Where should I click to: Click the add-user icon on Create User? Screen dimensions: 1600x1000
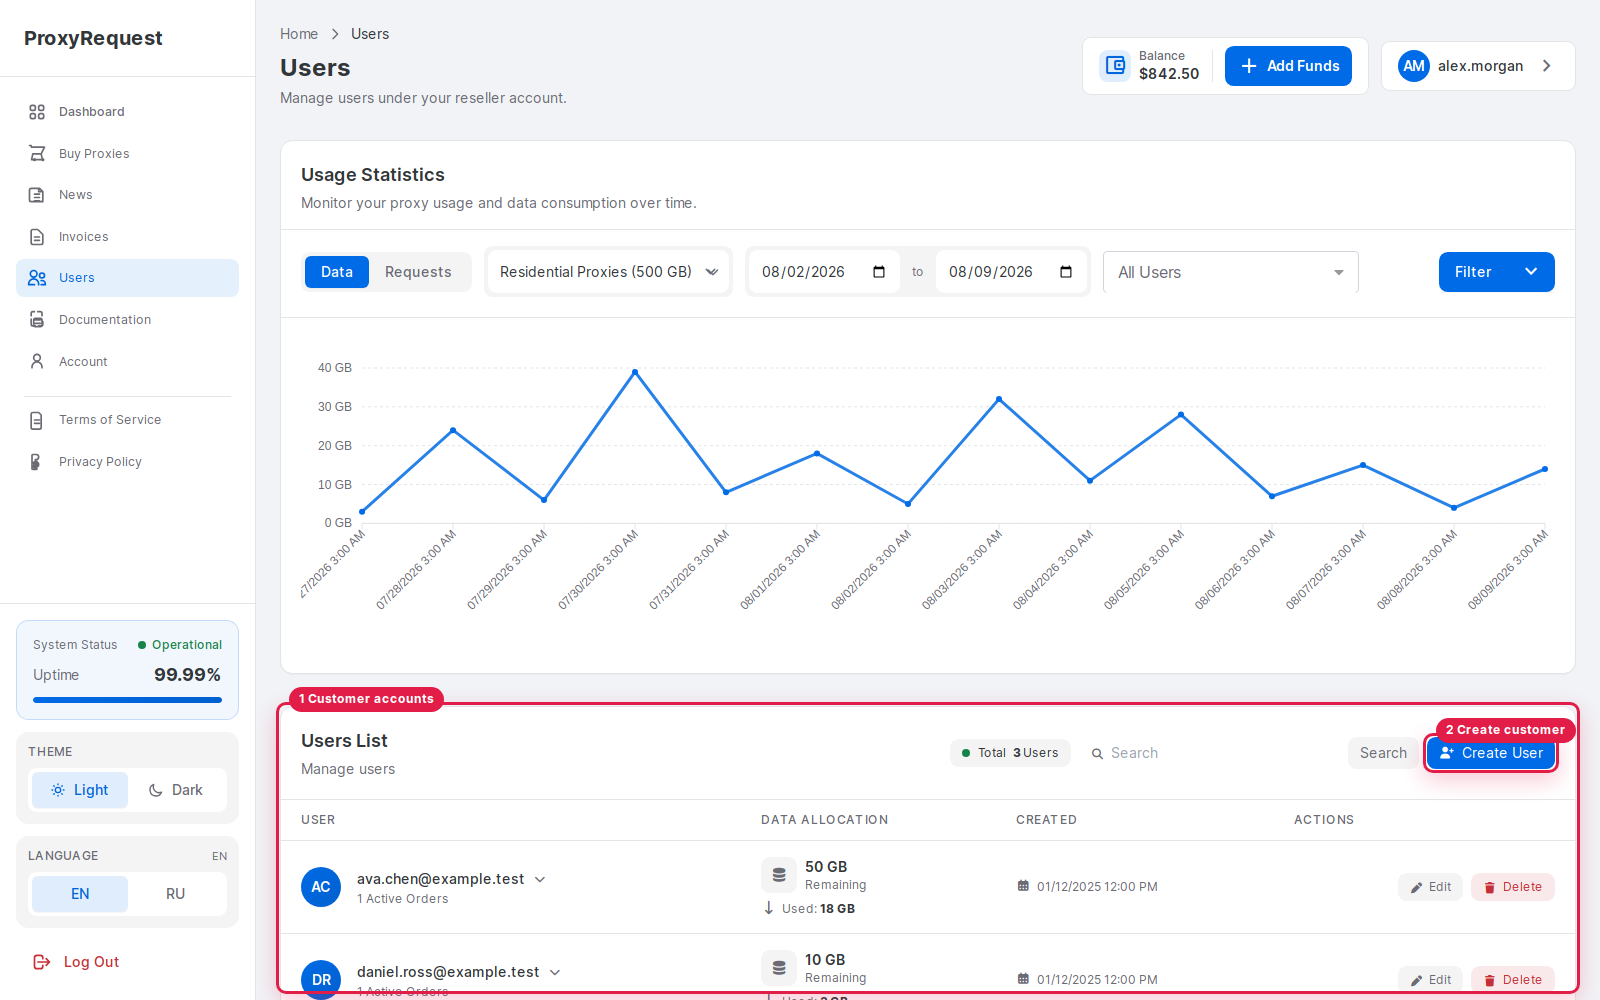click(1447, 753)
